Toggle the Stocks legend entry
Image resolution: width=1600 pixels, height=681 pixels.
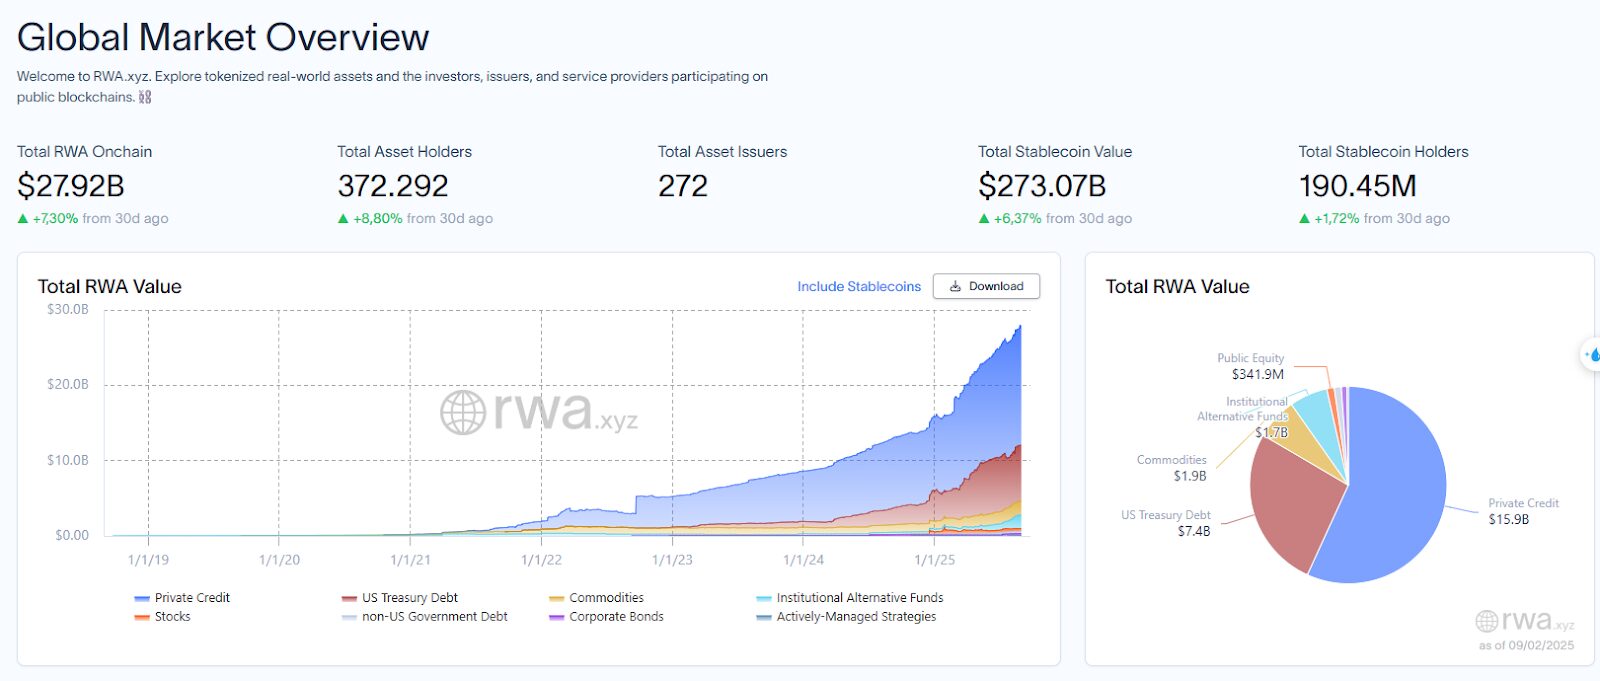pos(162,617)
